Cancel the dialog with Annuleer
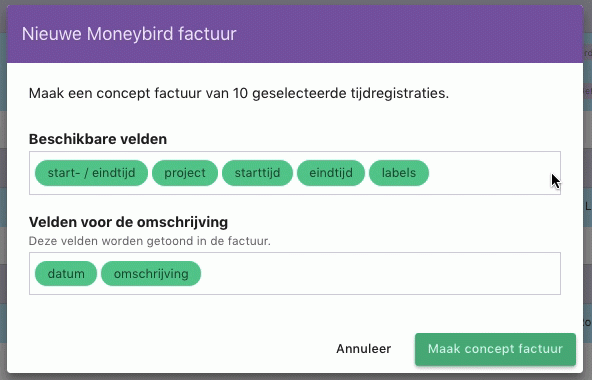Viewport: 592px width, 380px height. coord(364,349)
